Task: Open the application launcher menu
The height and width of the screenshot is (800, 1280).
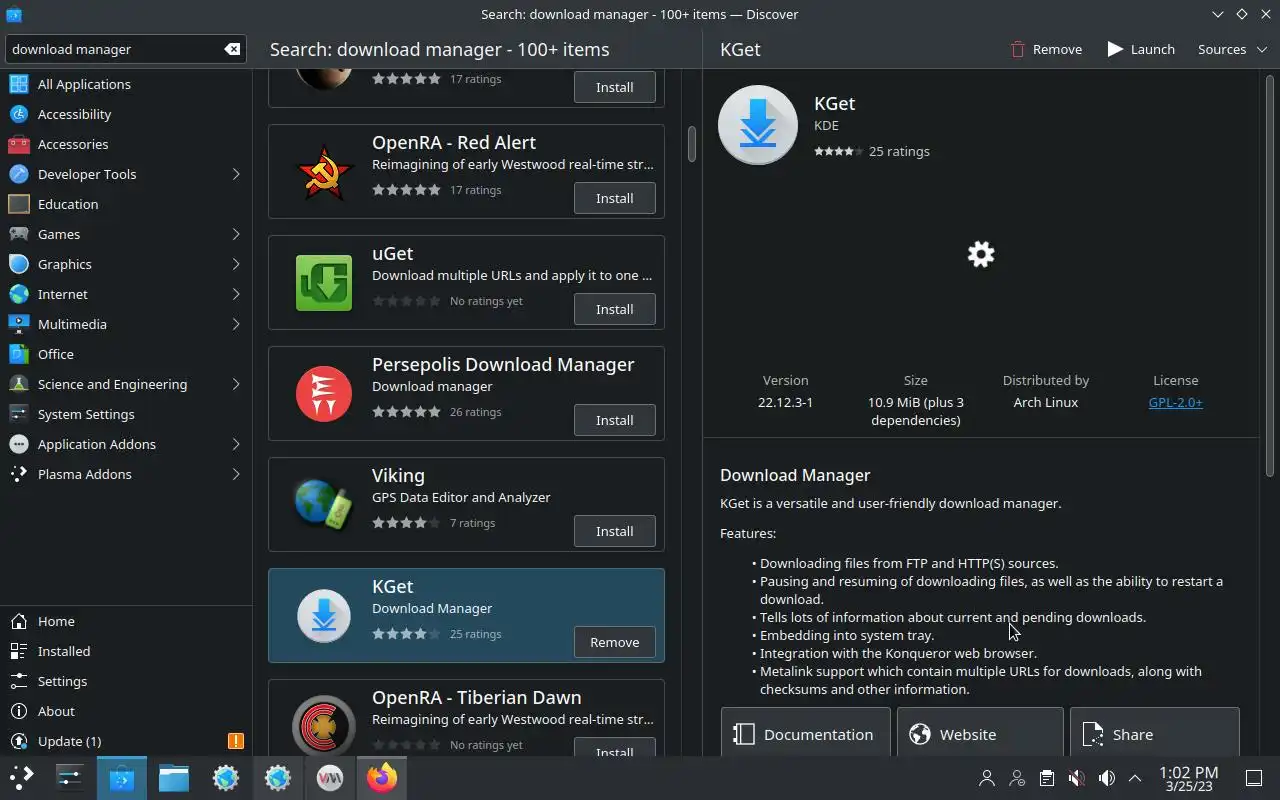Action: [22, 777]
